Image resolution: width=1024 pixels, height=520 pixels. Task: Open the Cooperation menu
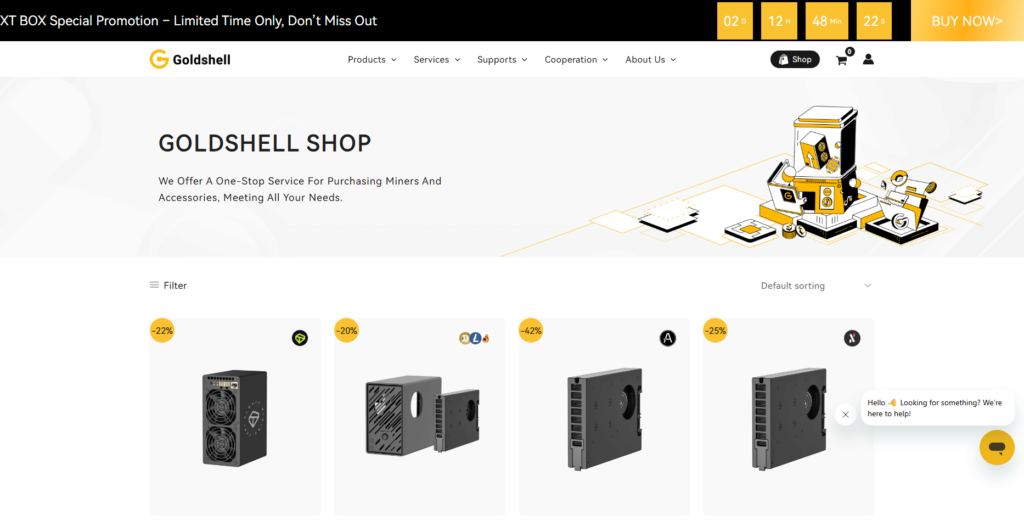point(576,60)
